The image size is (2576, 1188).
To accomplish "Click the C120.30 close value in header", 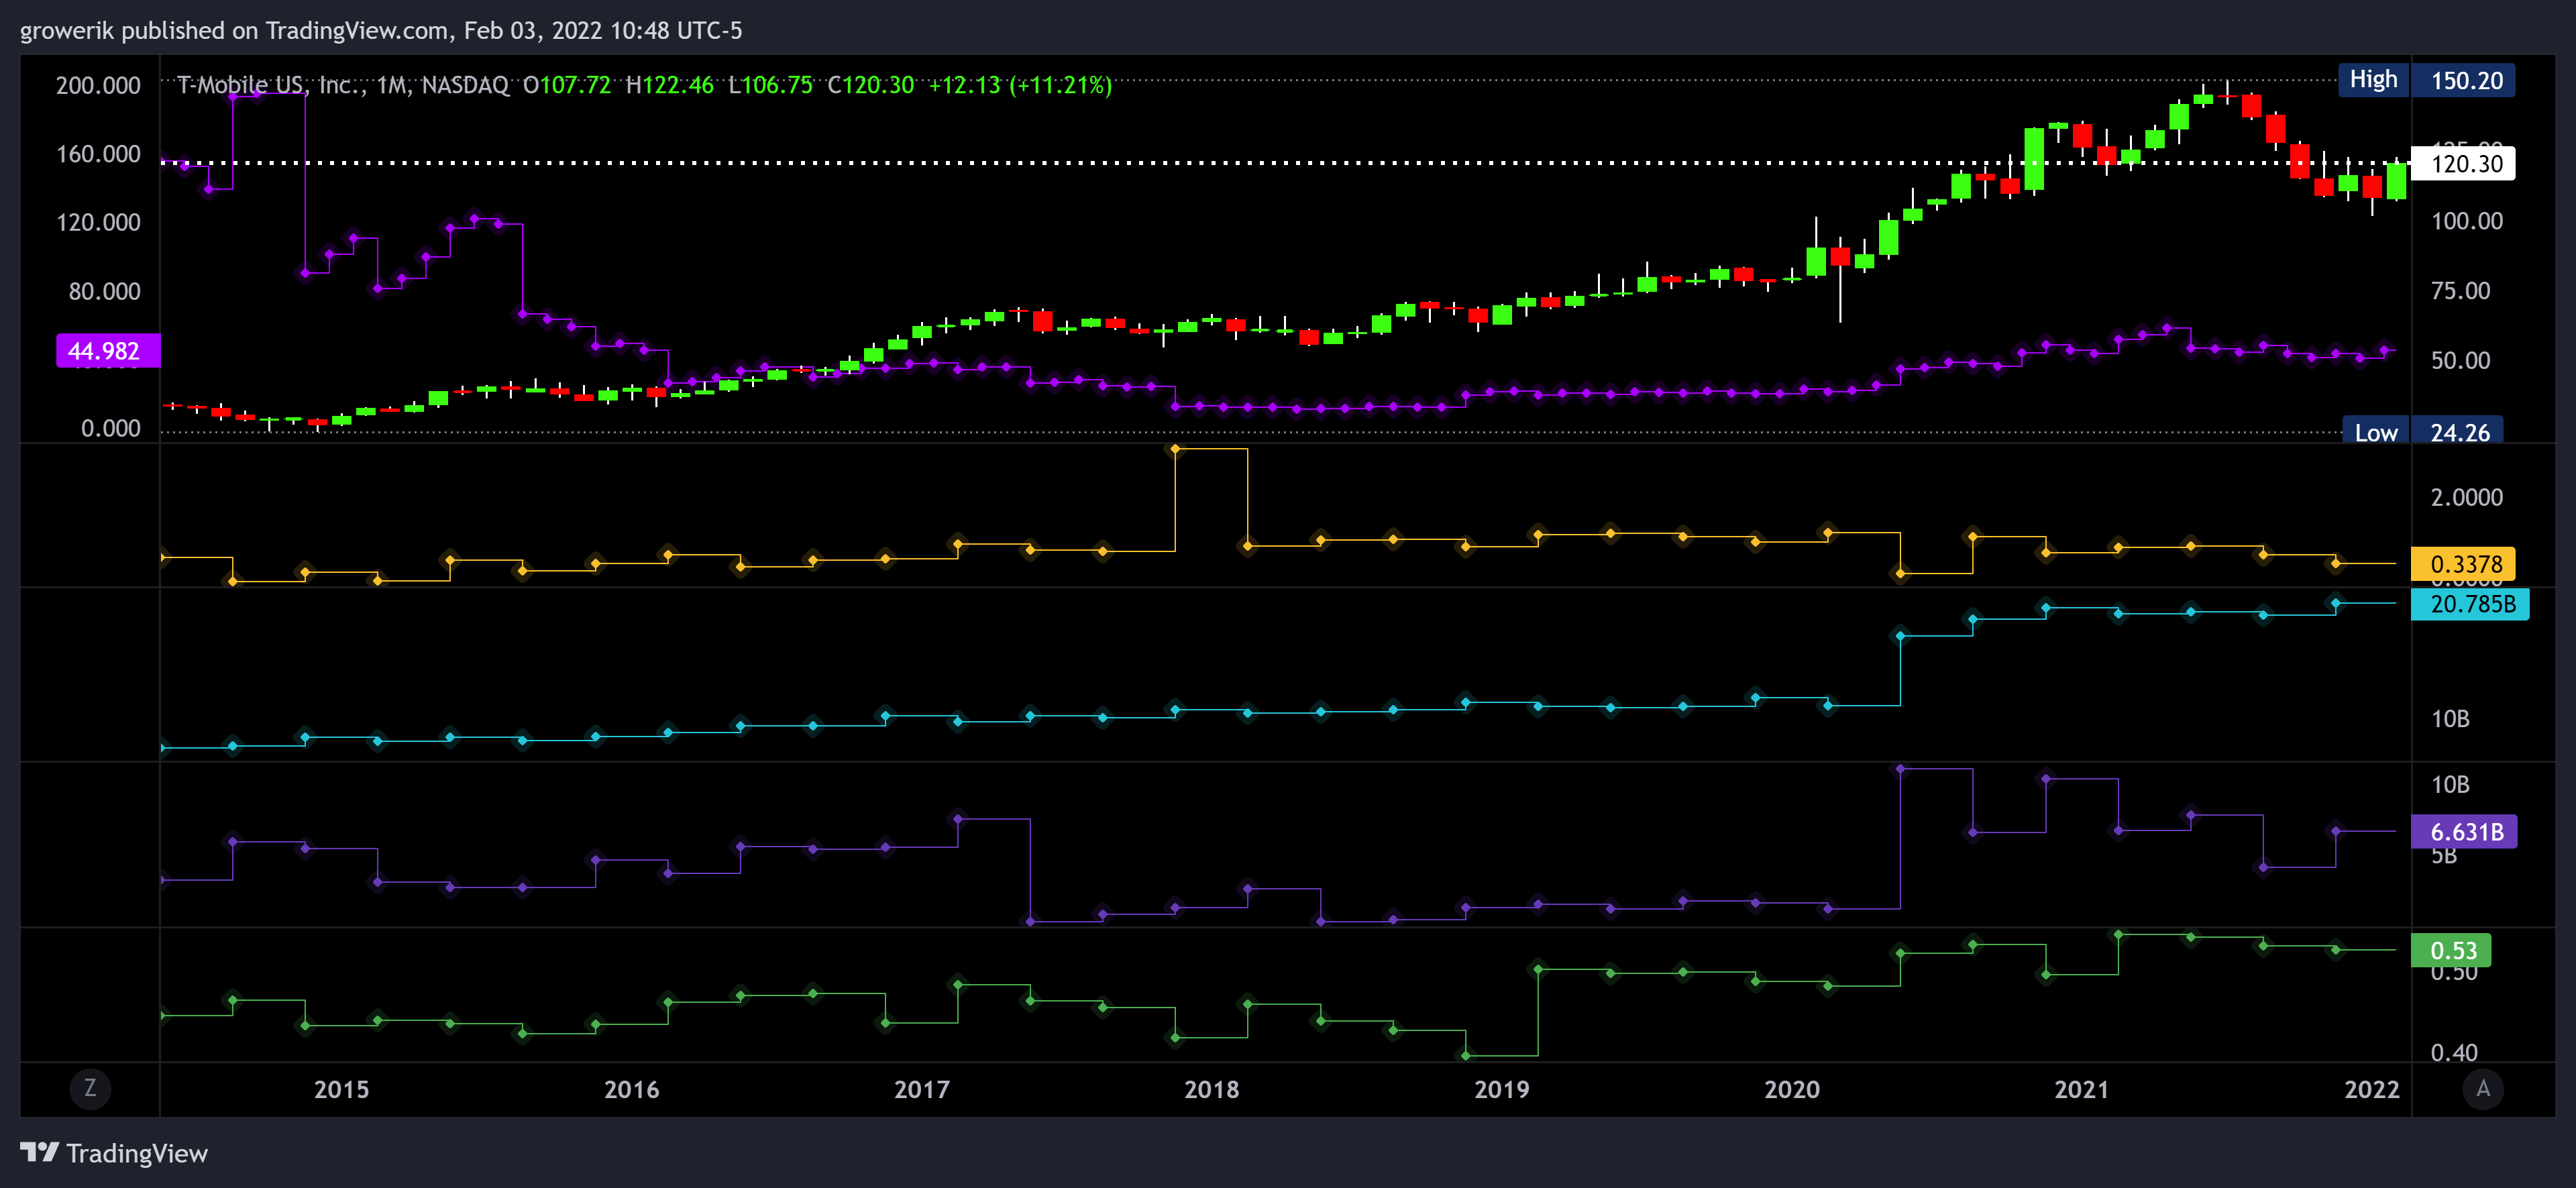I will click(870, 85).
